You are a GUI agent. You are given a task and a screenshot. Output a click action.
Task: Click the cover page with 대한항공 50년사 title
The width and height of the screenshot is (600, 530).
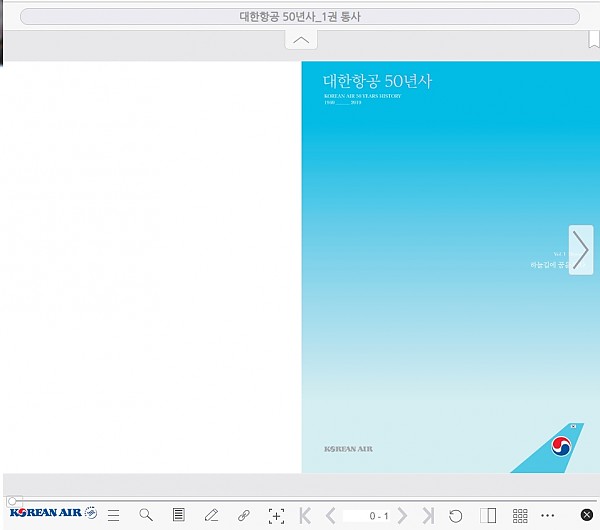[450, 267]
